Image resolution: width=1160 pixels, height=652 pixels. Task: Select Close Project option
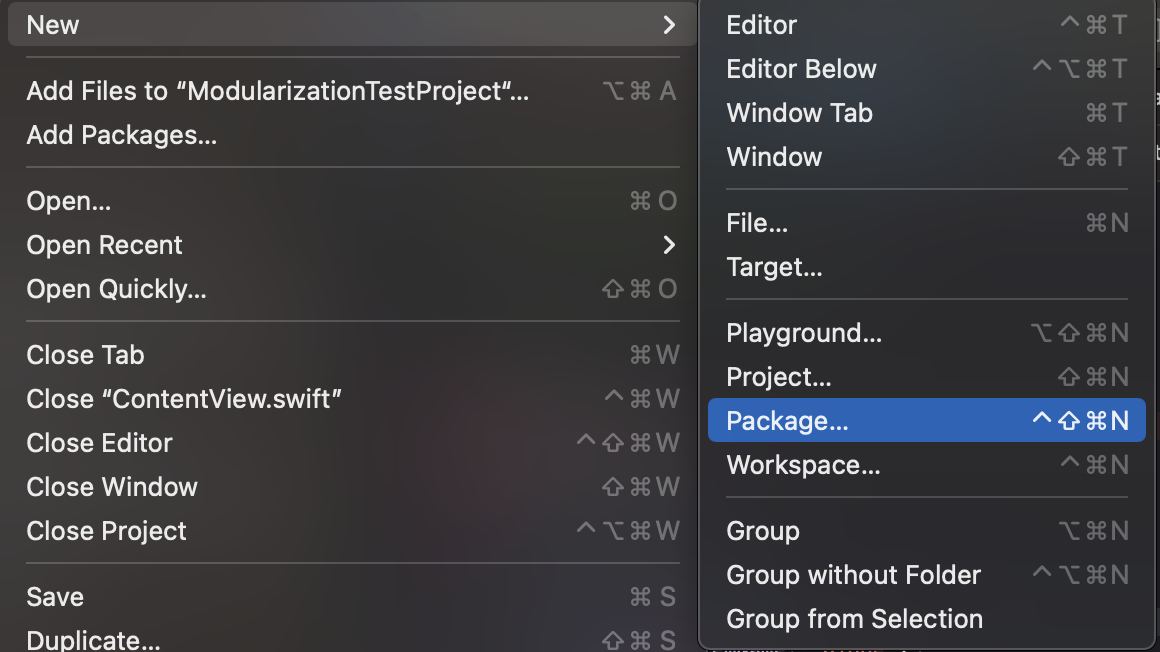pos(107,531)
